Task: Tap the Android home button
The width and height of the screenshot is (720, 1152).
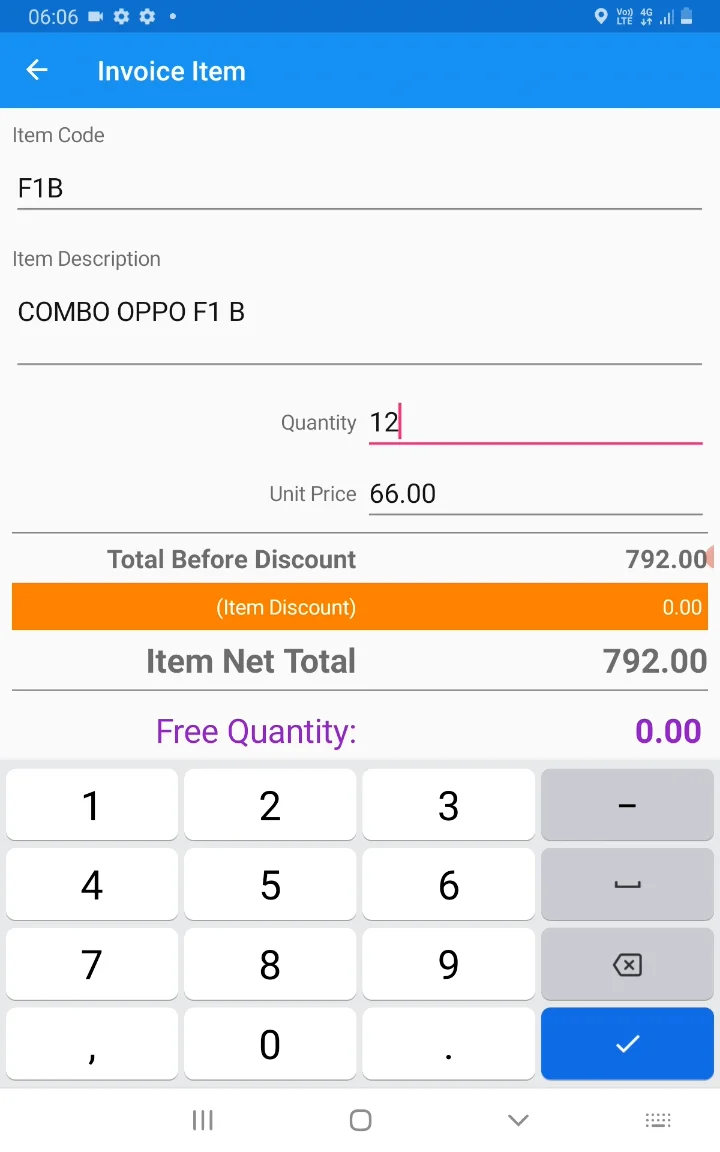Action: pyautogui.click(x=361, y=1120)
